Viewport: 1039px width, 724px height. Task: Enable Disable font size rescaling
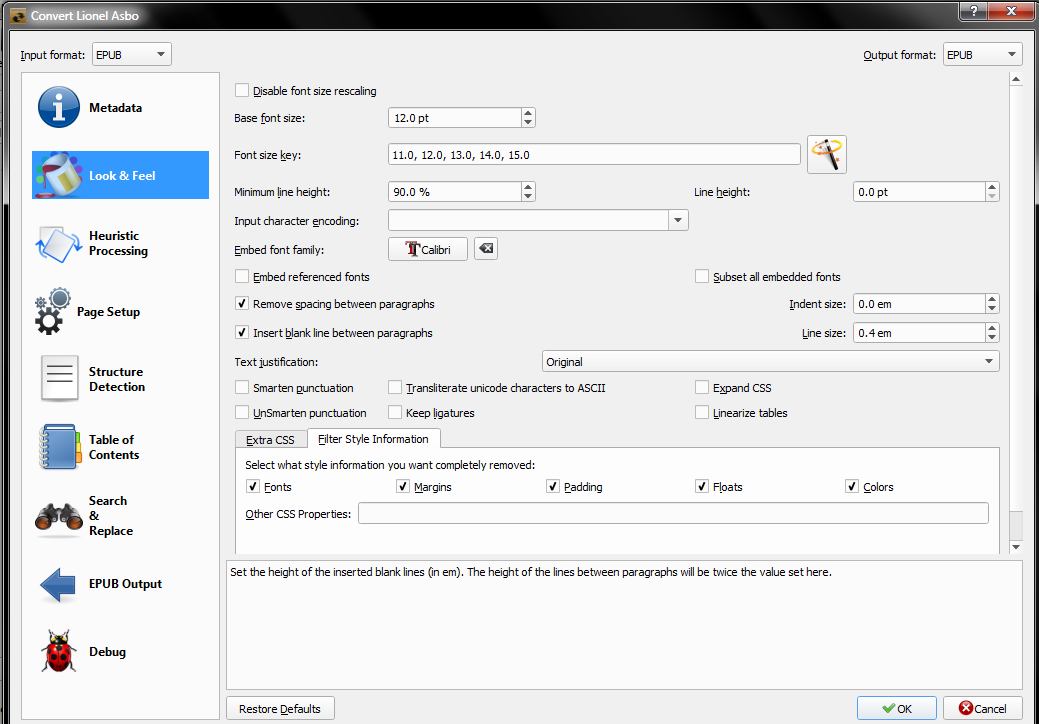click(x=242, y=91)
